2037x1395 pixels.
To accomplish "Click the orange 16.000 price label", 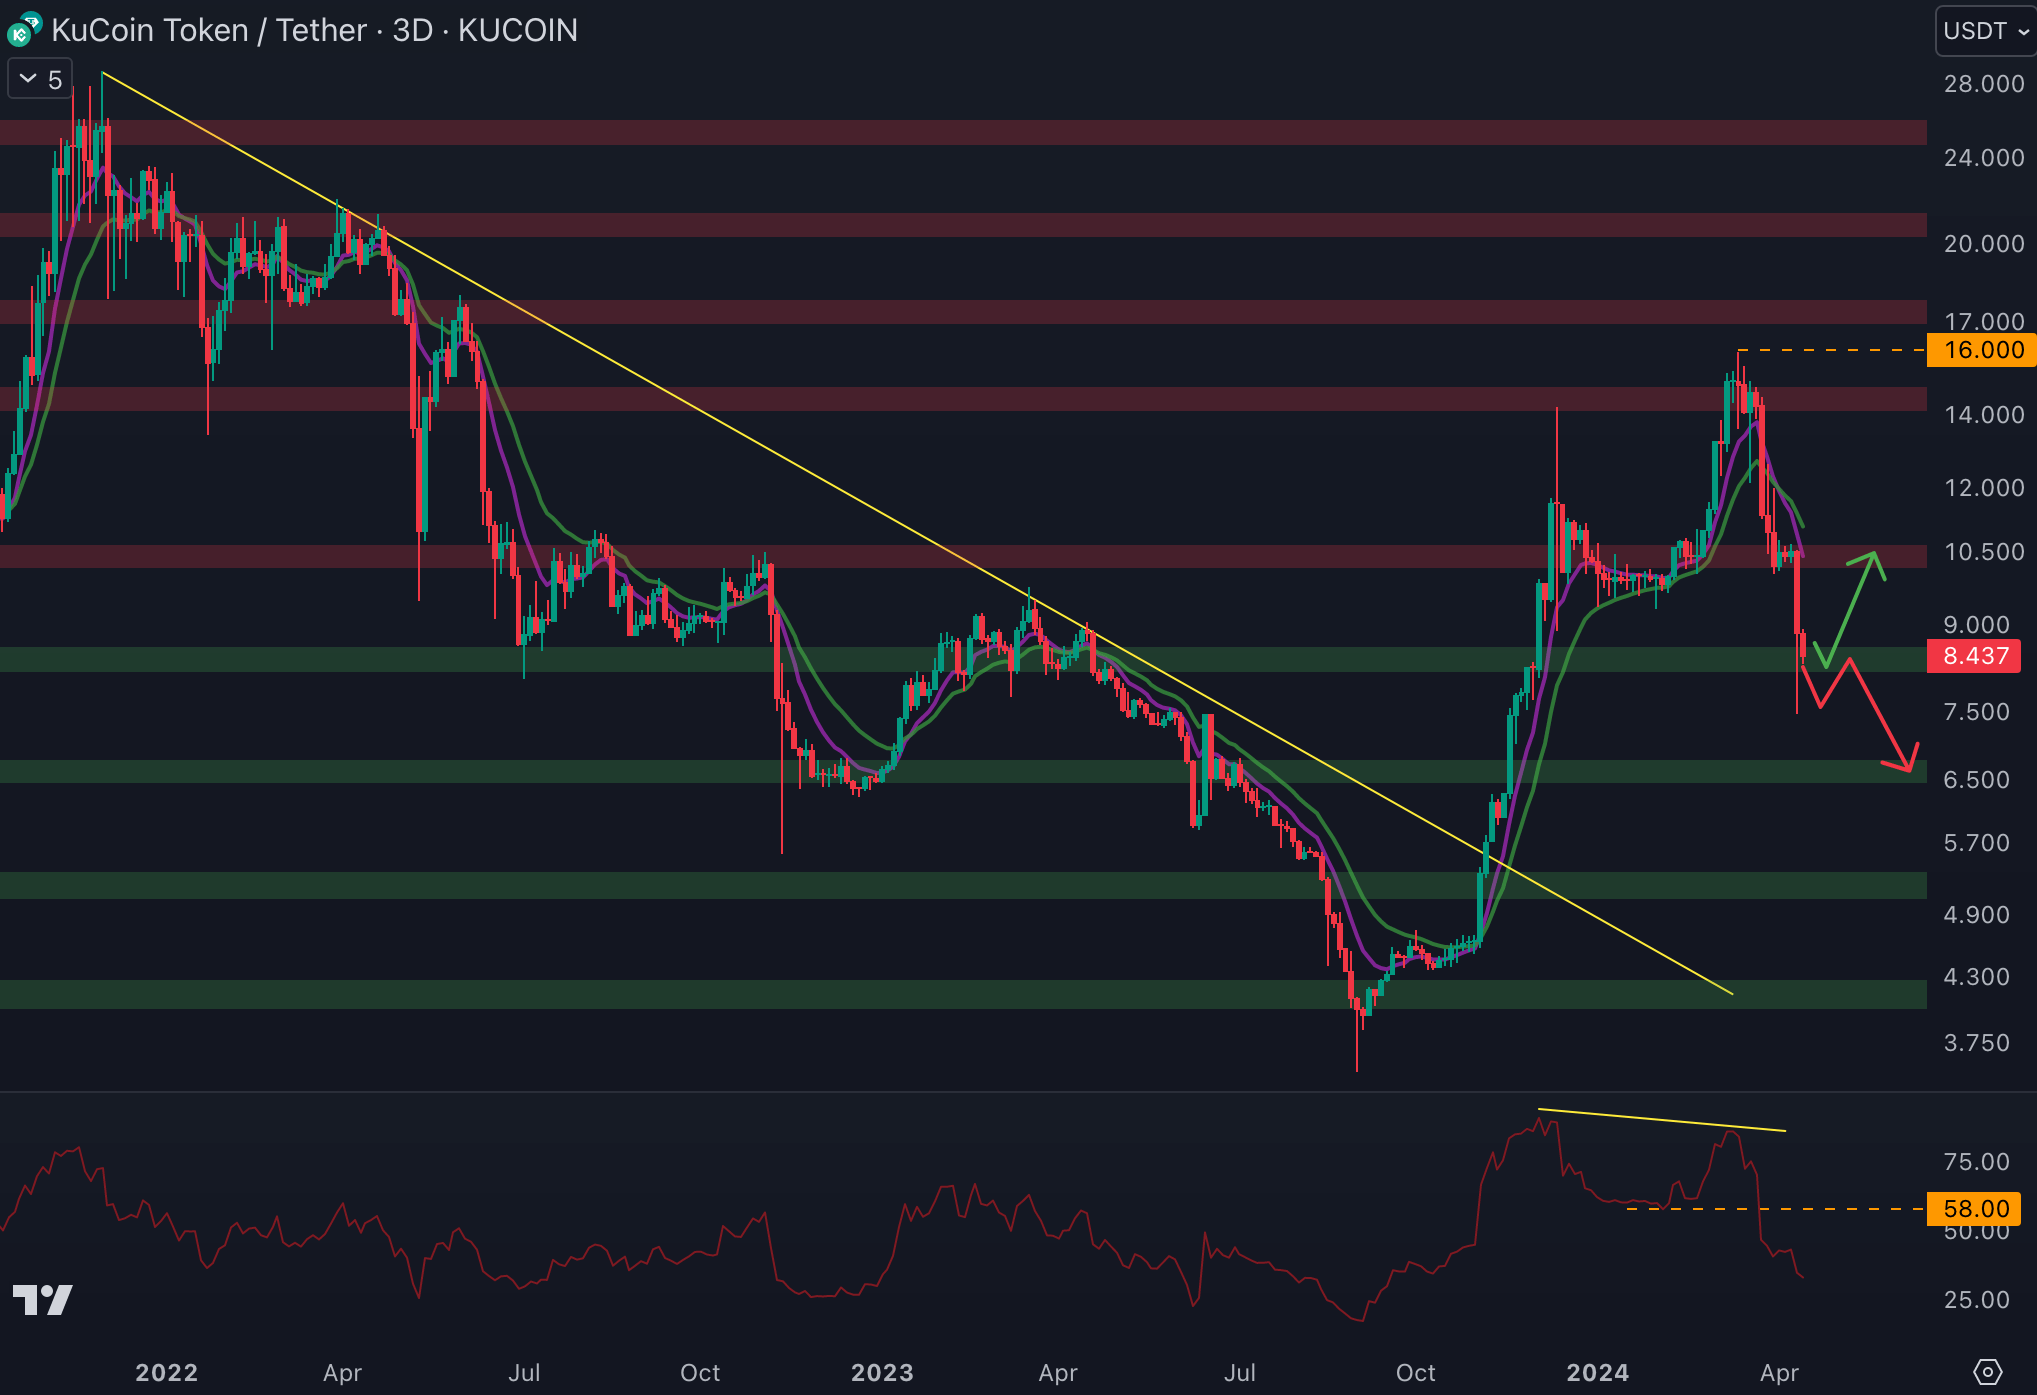I will [1981, 350].
